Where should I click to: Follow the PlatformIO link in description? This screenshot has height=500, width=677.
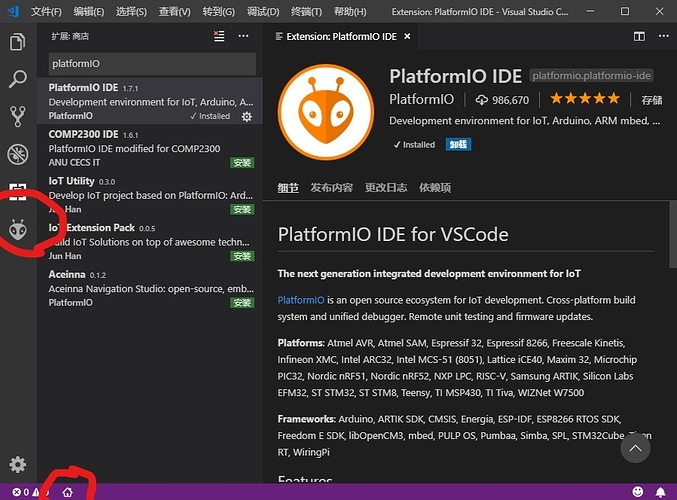301,300
